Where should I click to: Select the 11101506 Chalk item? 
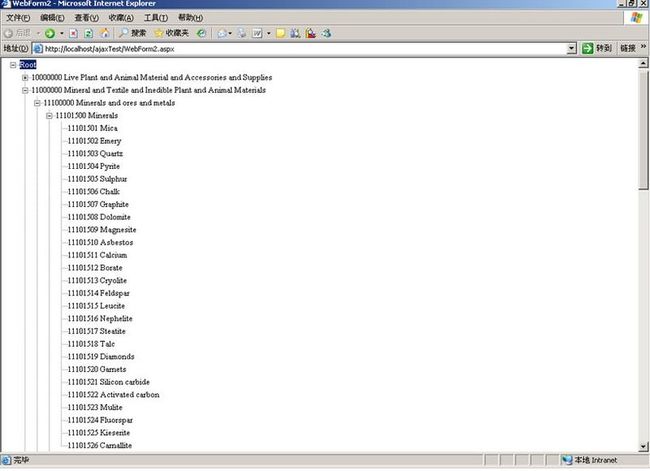point(94,192)
